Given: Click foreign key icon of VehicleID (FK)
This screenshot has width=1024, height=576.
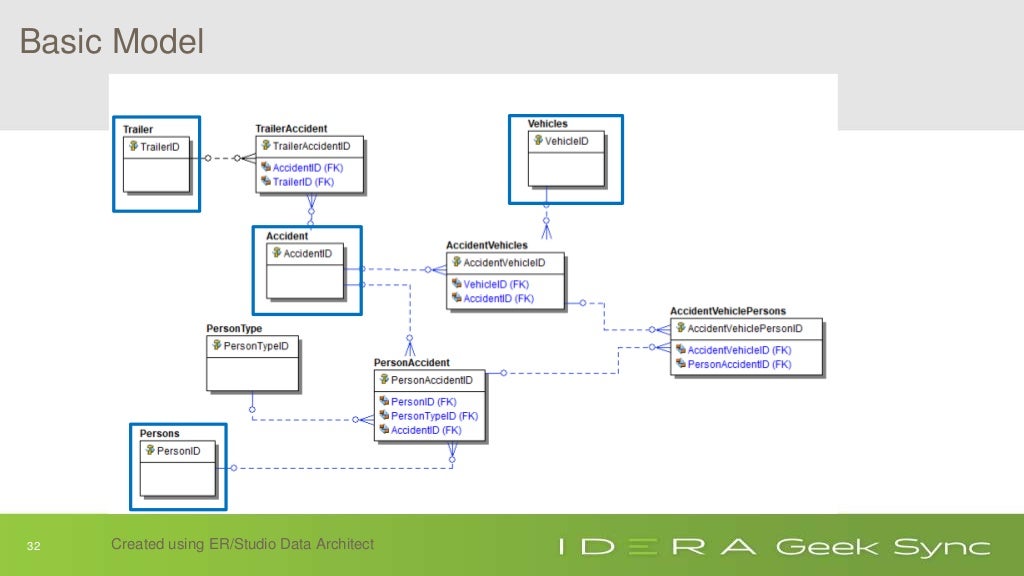Looking at the screenshot, I should point(456,284).
